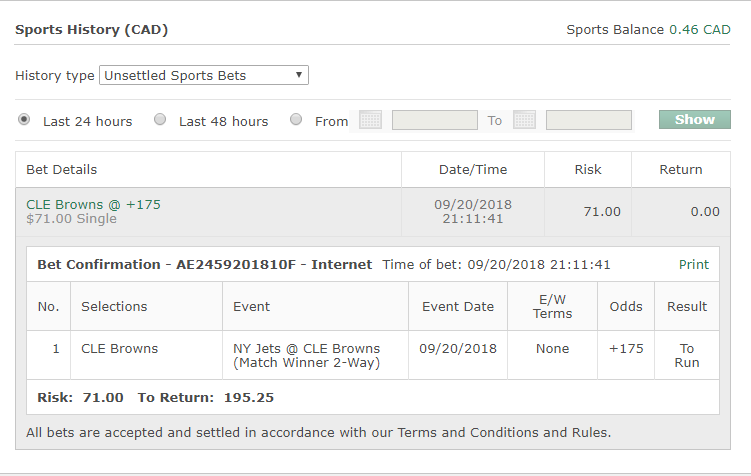The width and height of the screenshot is (751, 476).
Task: Click the Date/Time column header
Action: pyautogui.click(x=472, y=170)
